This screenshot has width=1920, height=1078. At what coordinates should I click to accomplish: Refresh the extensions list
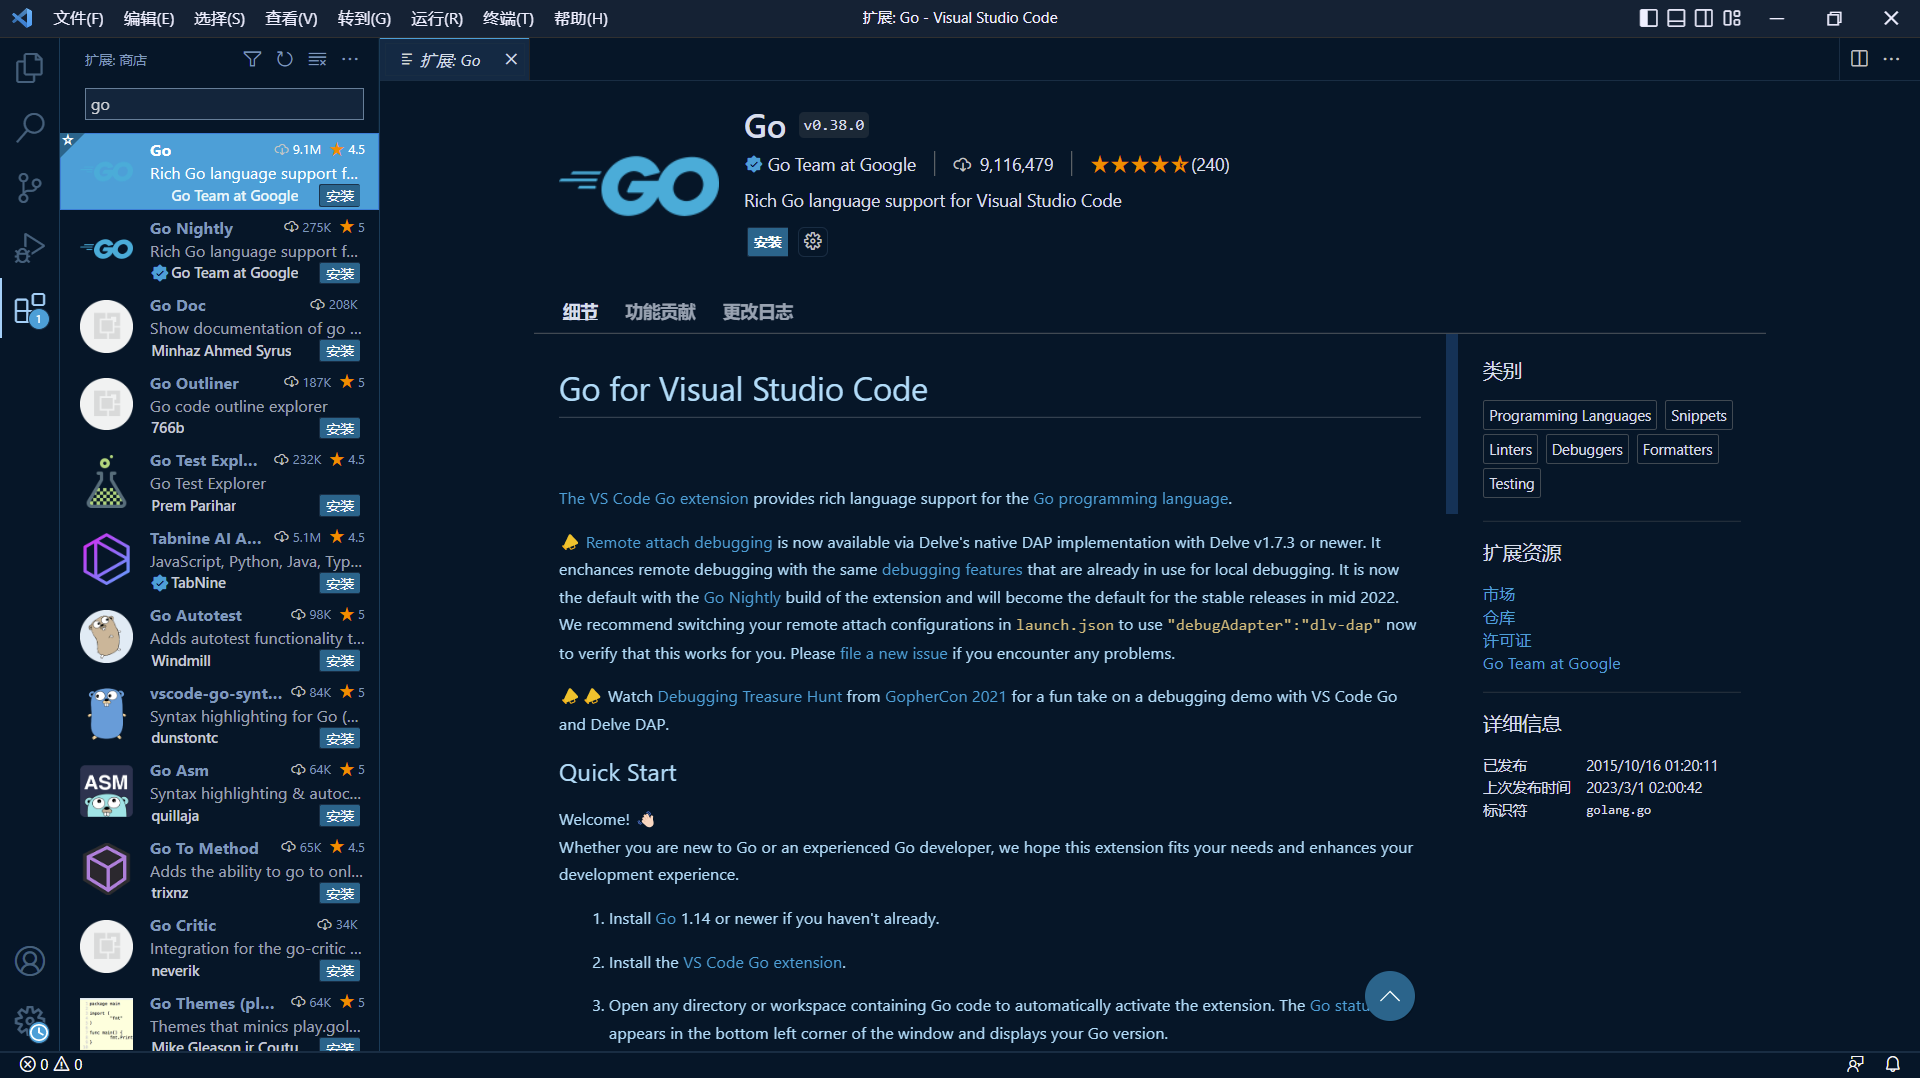click(x=285, y=60)
